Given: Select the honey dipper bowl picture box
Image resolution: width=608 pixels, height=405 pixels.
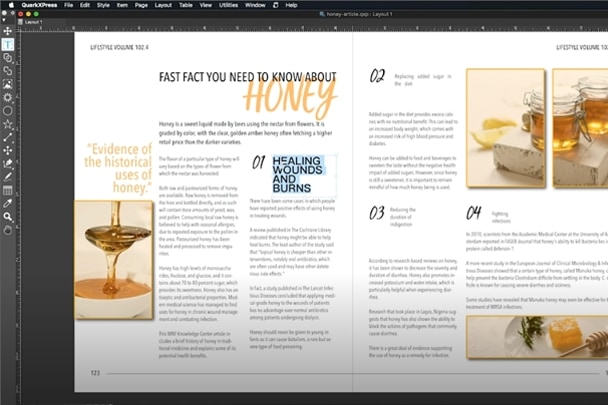Looking at the screenshot, I should click(x=114, y=260).
